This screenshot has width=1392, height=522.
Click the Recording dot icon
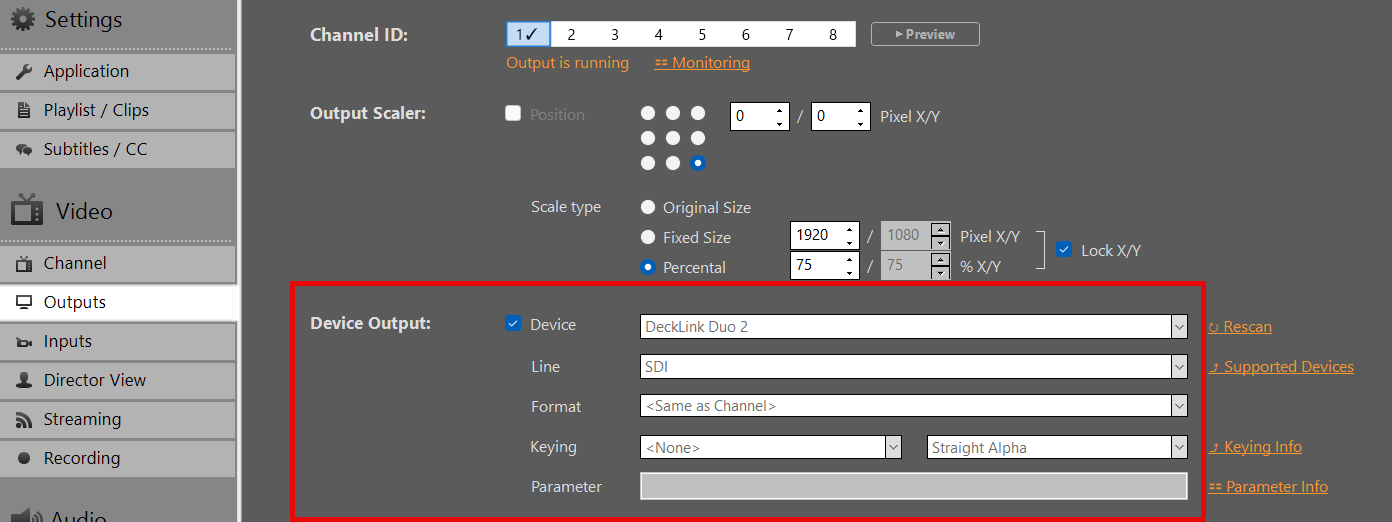click(25, 459)
